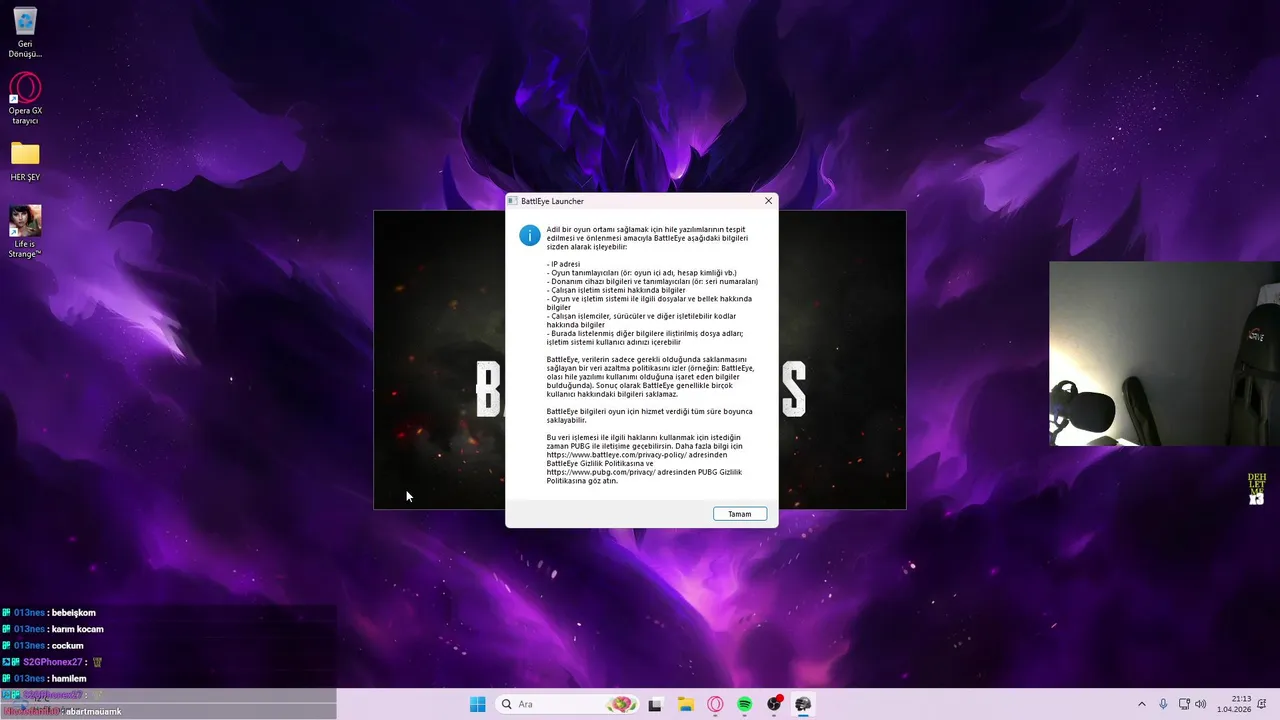Open File Explorer from the taskbar

685,704
